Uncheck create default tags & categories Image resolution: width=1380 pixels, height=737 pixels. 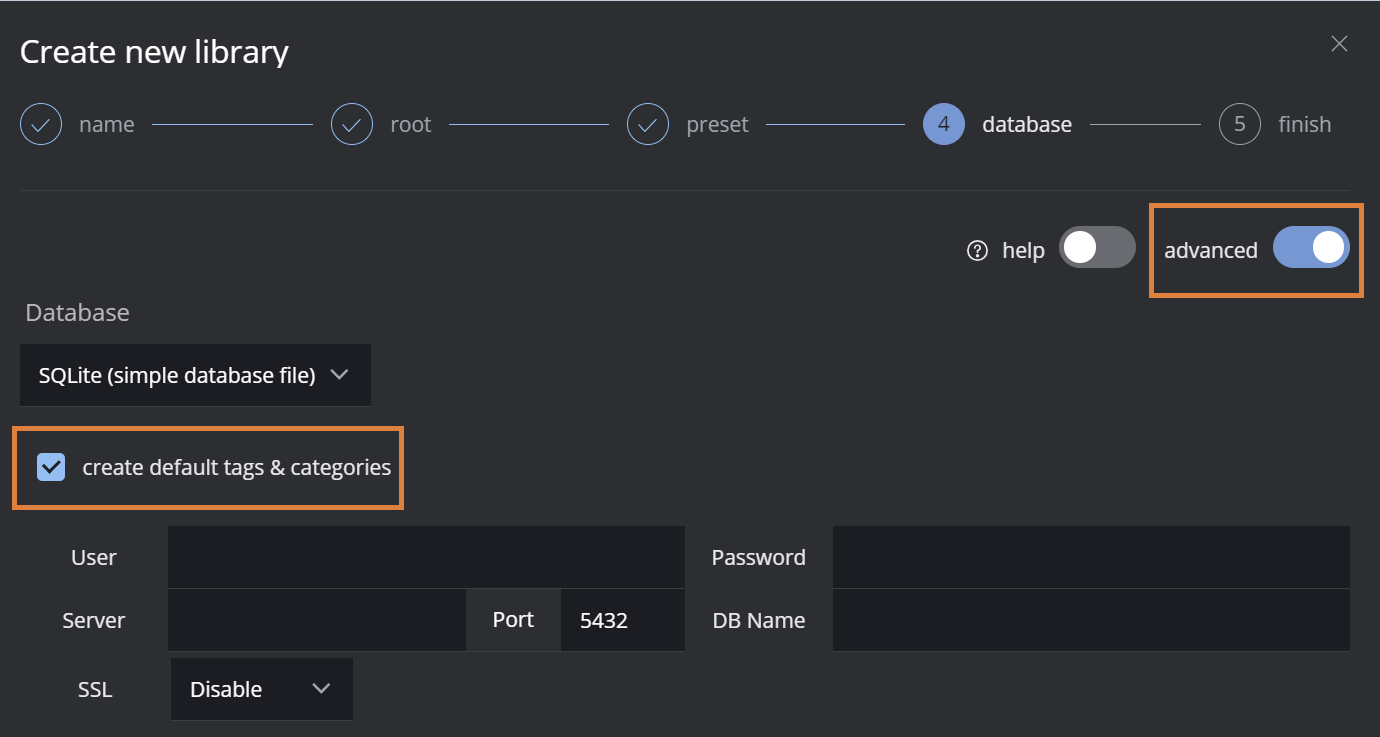coord(51,467)
